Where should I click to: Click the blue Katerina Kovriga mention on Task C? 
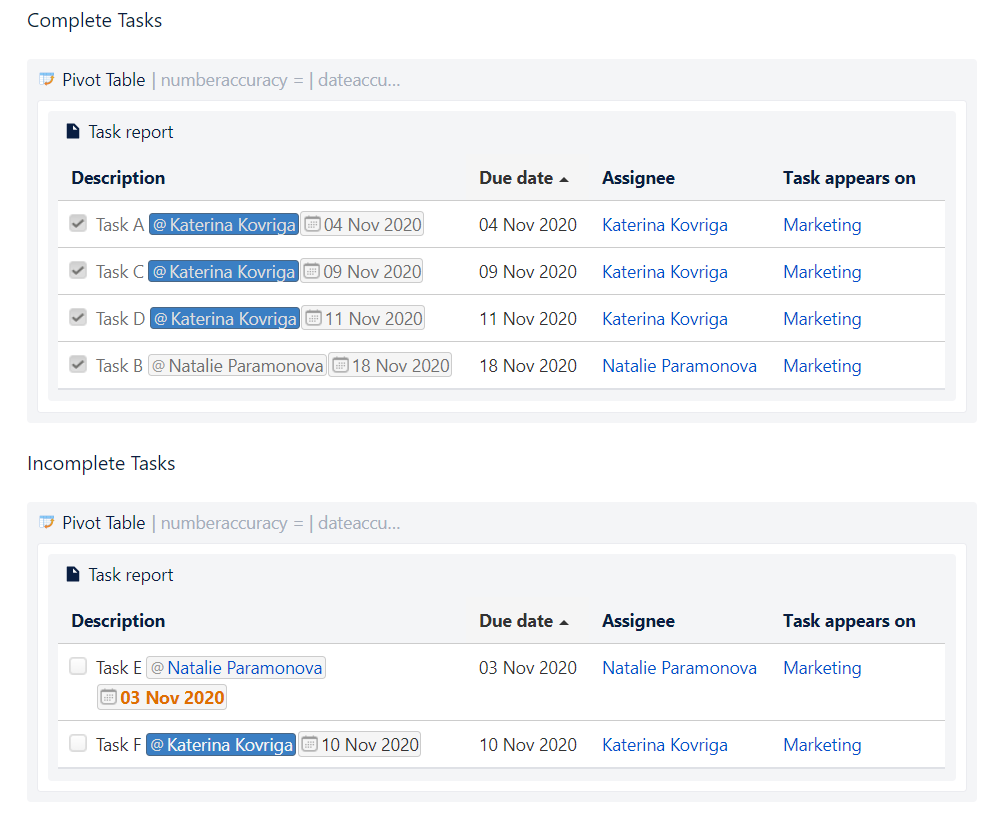[223, 272]
